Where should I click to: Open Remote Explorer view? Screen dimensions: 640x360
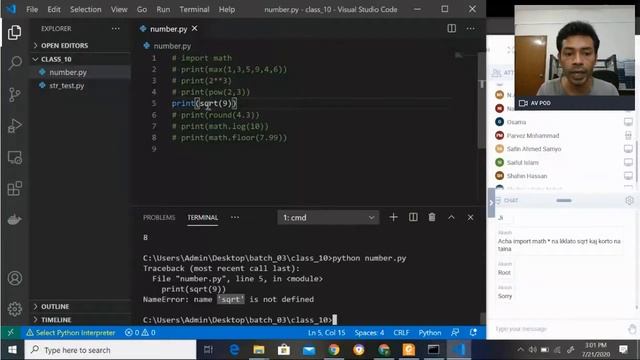(15, 158)
